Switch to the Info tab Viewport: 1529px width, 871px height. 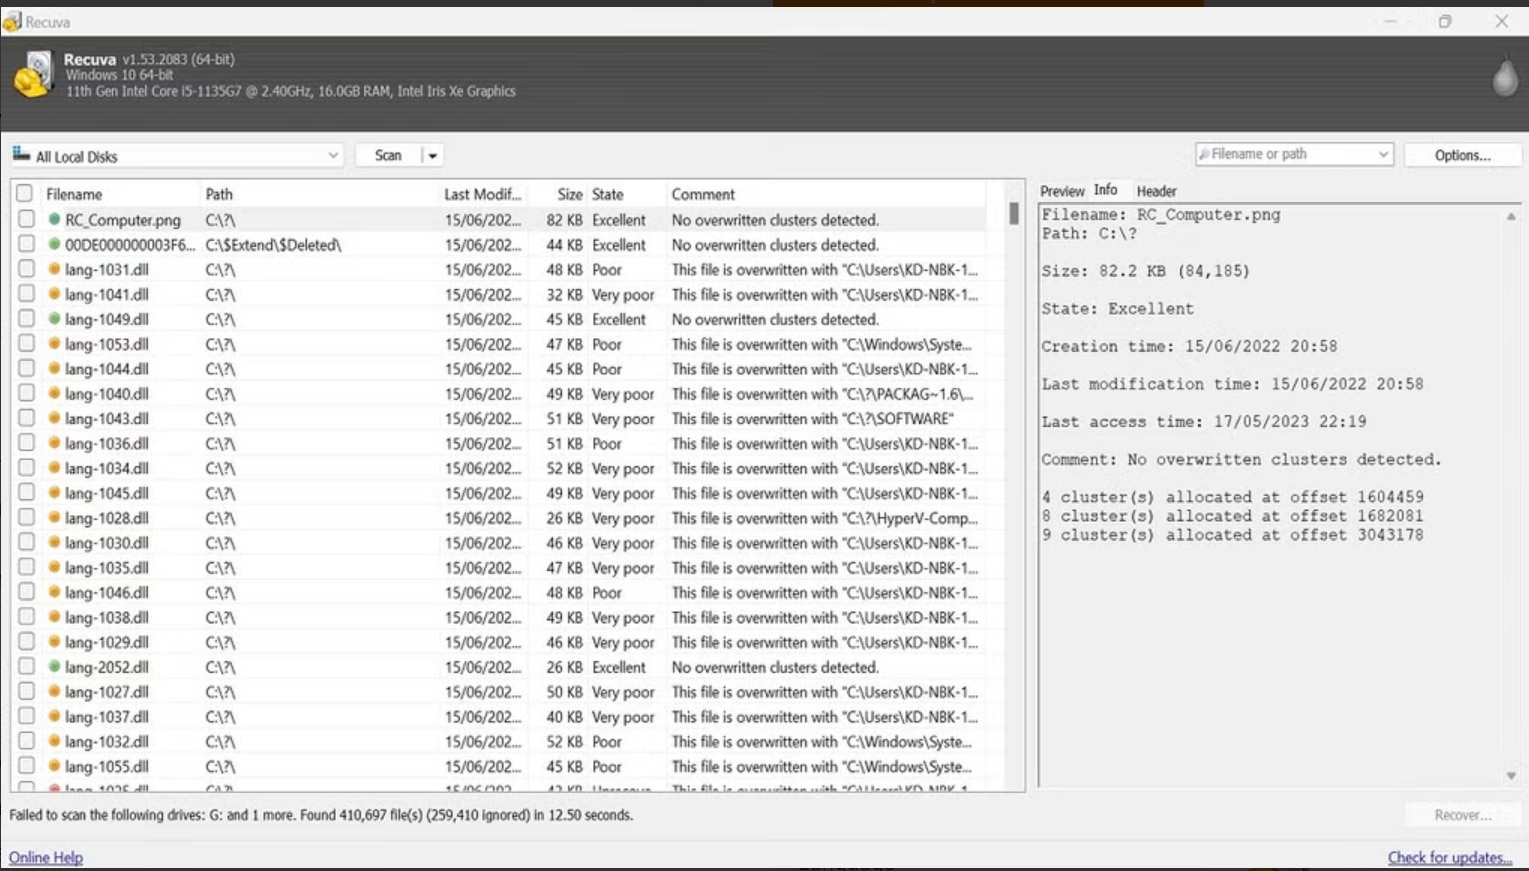pyautogui.click(x=1105, y=190)
